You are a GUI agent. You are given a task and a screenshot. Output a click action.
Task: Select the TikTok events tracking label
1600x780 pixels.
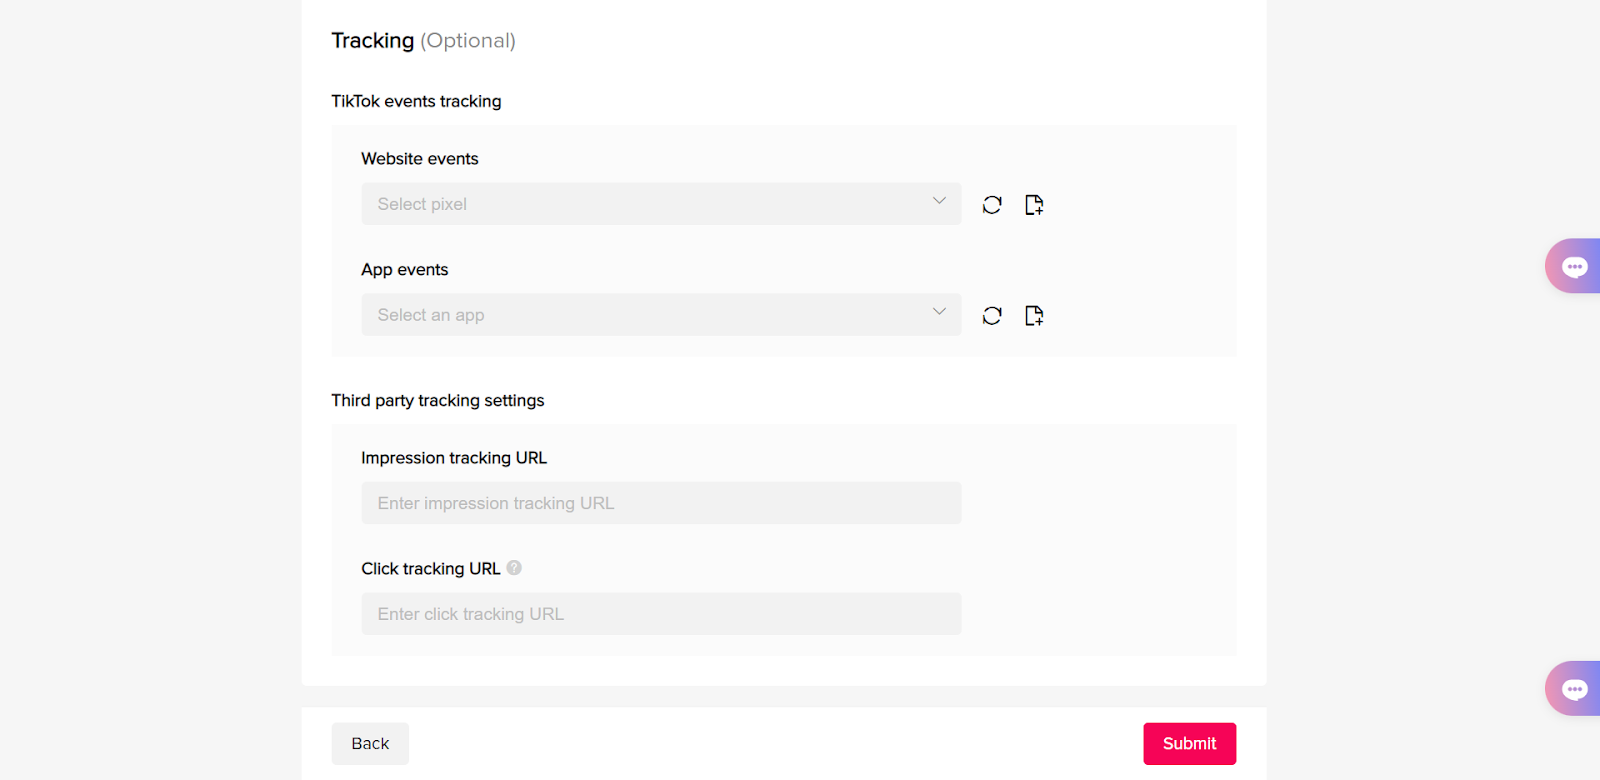tap(416, 101)
